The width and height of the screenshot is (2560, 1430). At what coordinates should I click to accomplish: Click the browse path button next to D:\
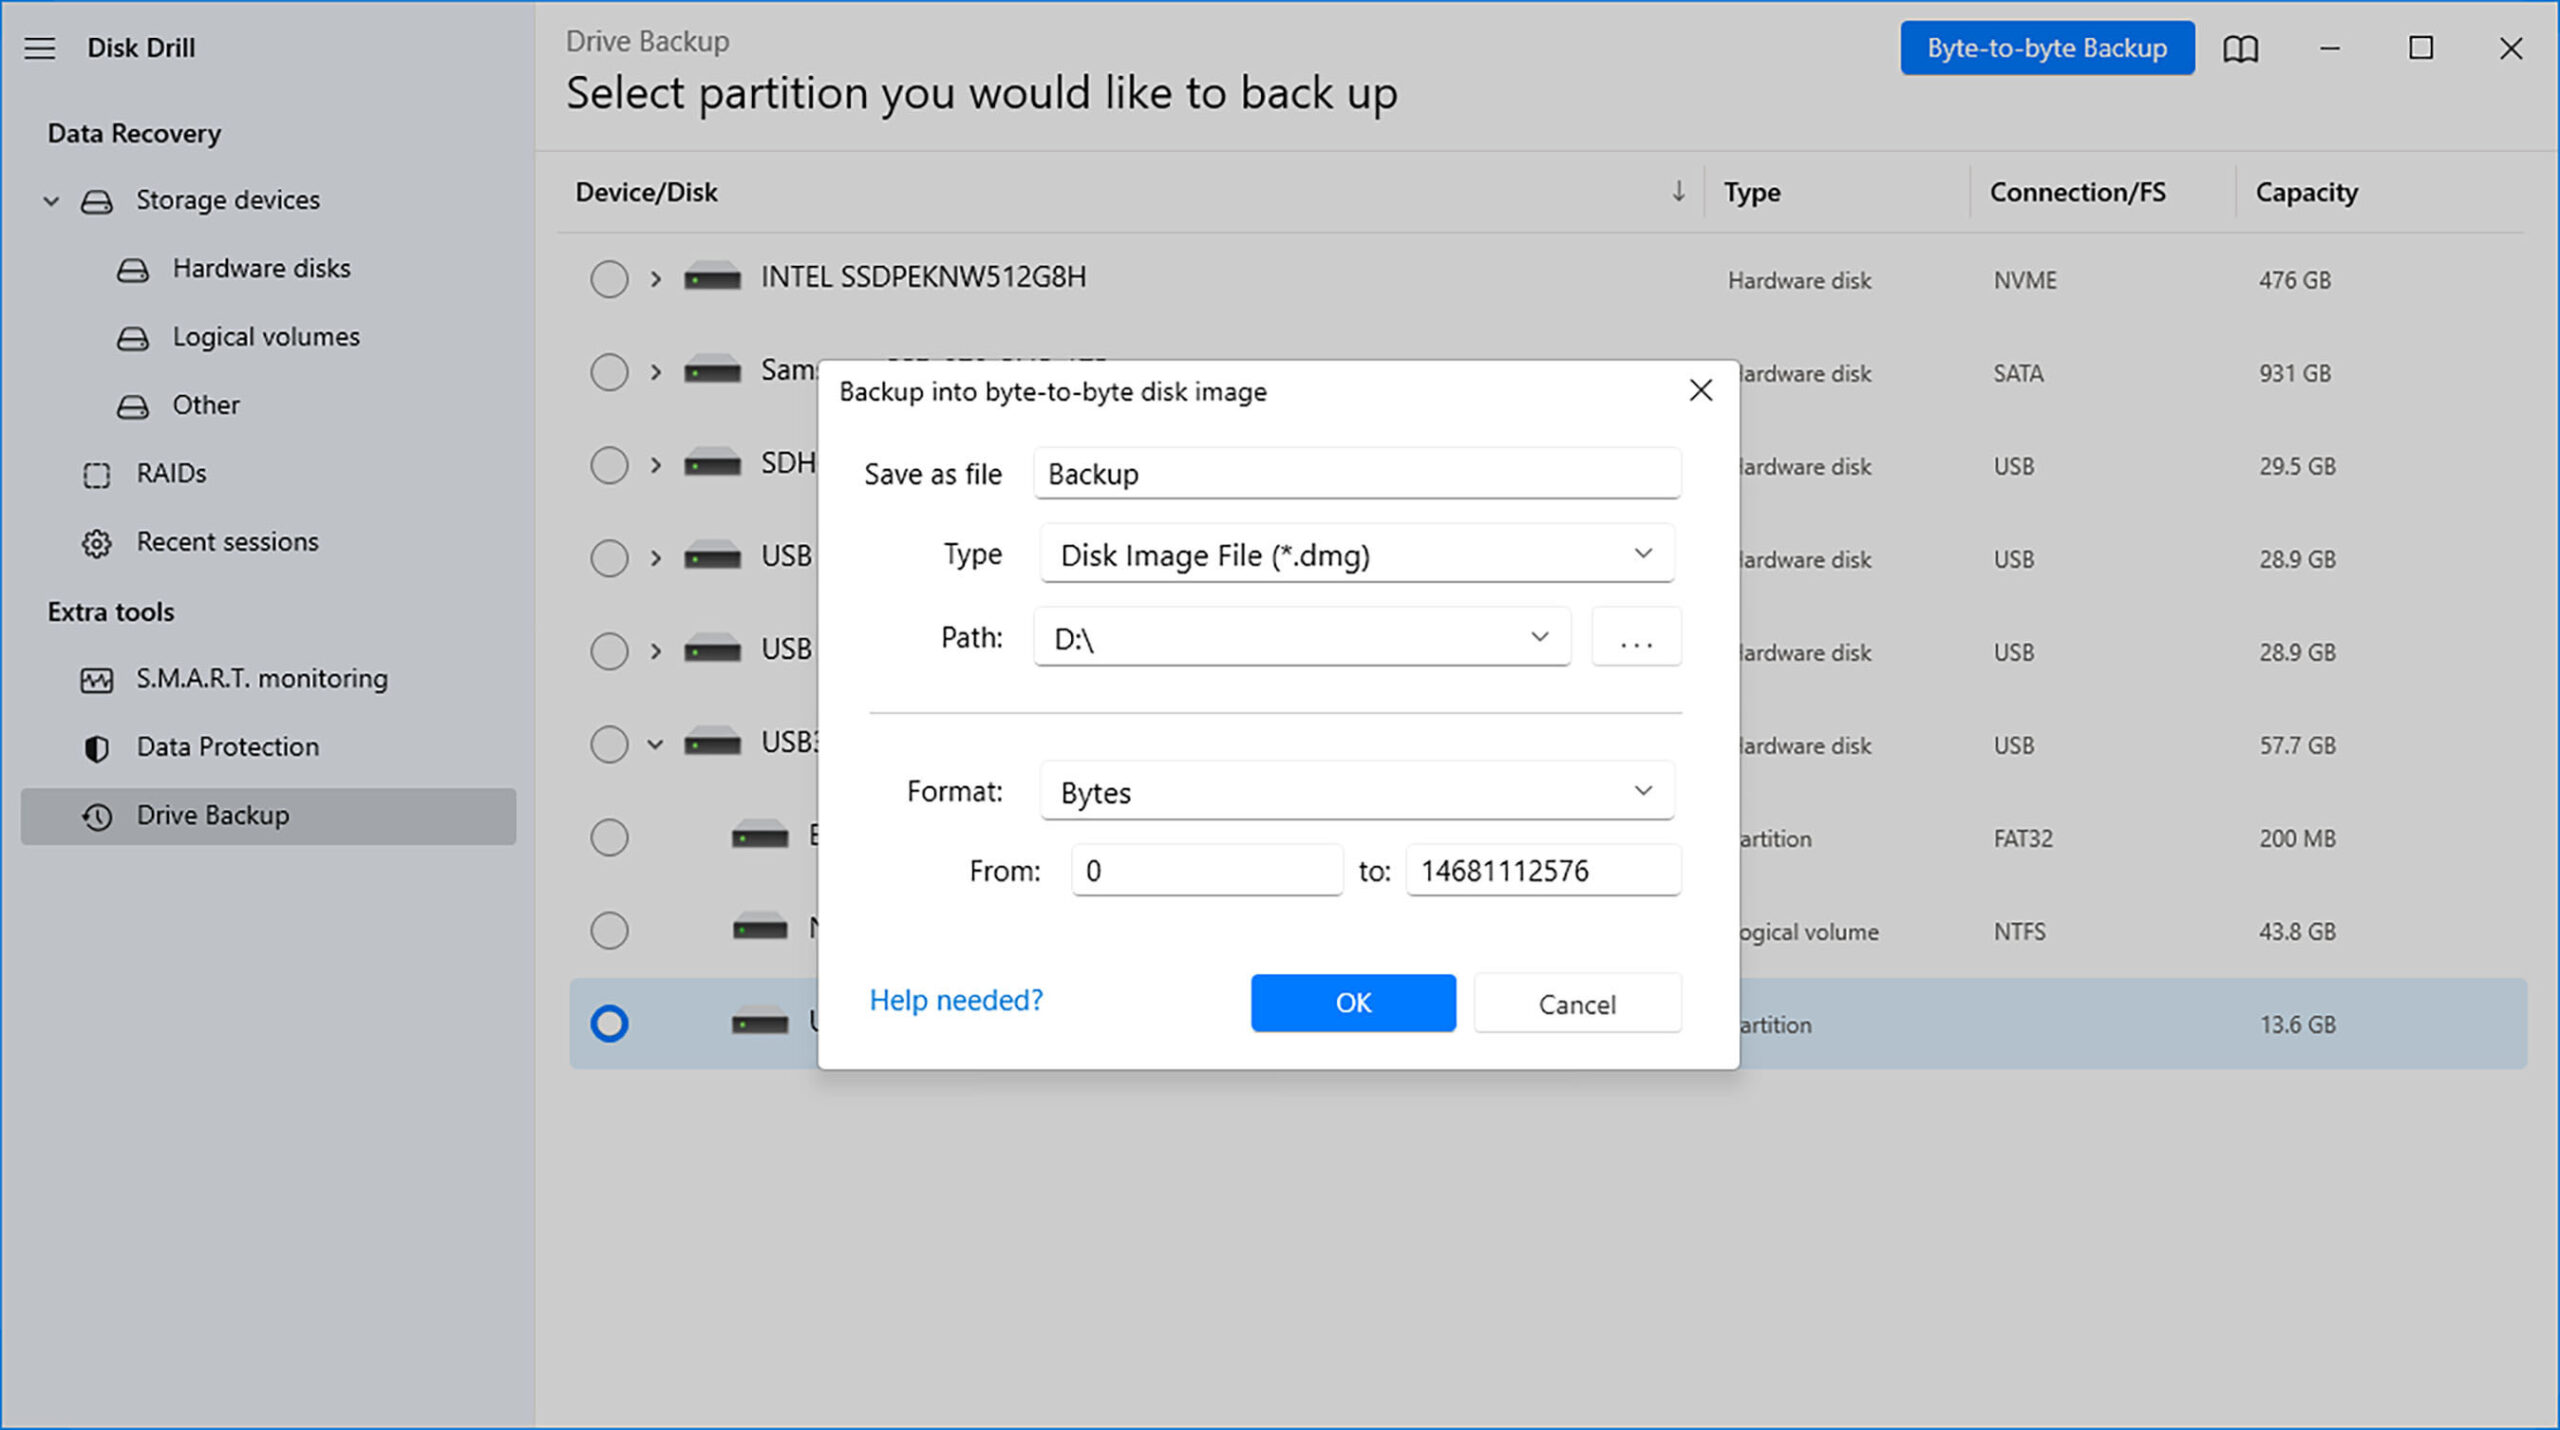click(1633, 637)
